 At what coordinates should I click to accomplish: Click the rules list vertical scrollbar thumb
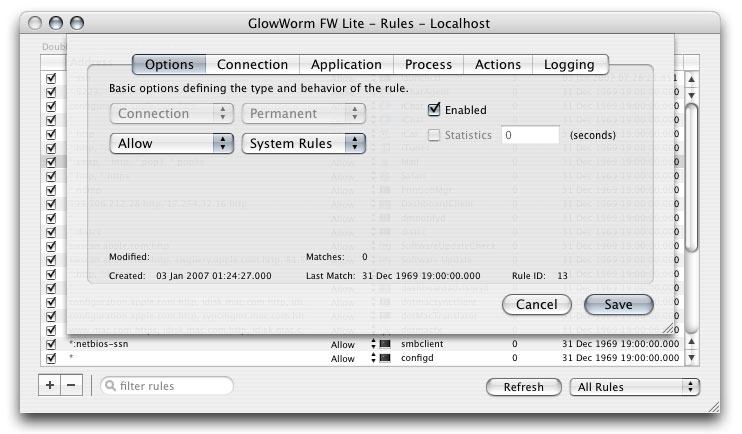pyautogui.click(x=692, y=177)
